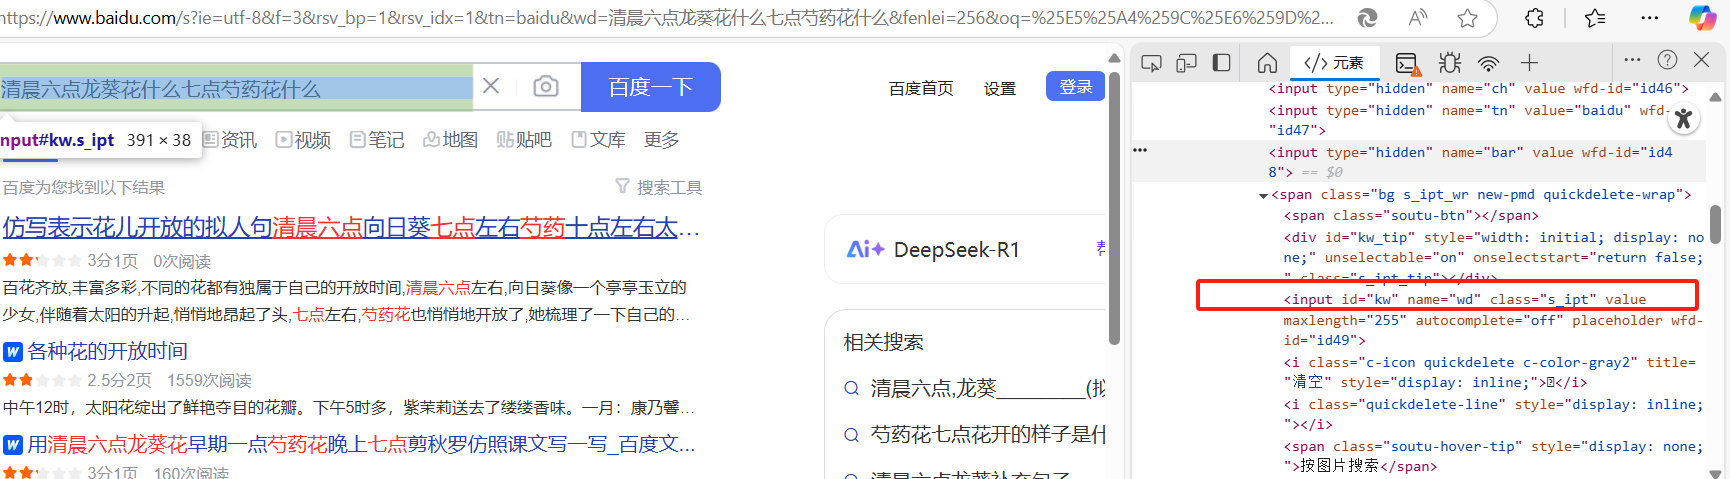Viewport: 1730px width, 479px height.
Task: Switch to the 贴吧 search tab
Action: tap(524, 140)
